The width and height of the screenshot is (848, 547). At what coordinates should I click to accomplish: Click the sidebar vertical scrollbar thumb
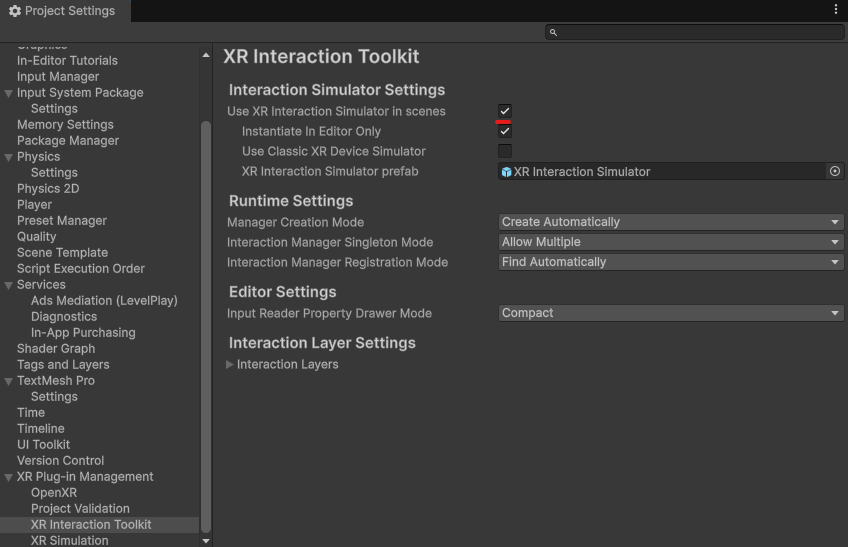206,327
